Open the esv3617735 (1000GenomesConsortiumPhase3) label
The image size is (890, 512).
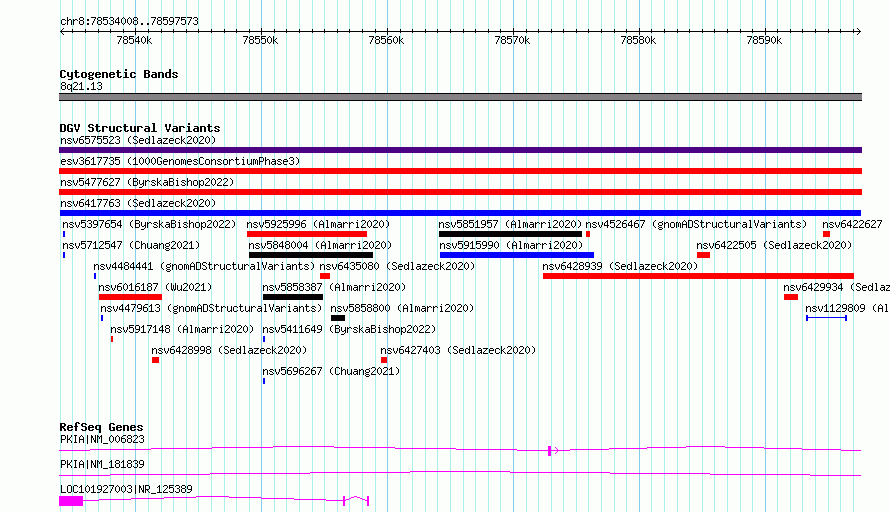180,161
